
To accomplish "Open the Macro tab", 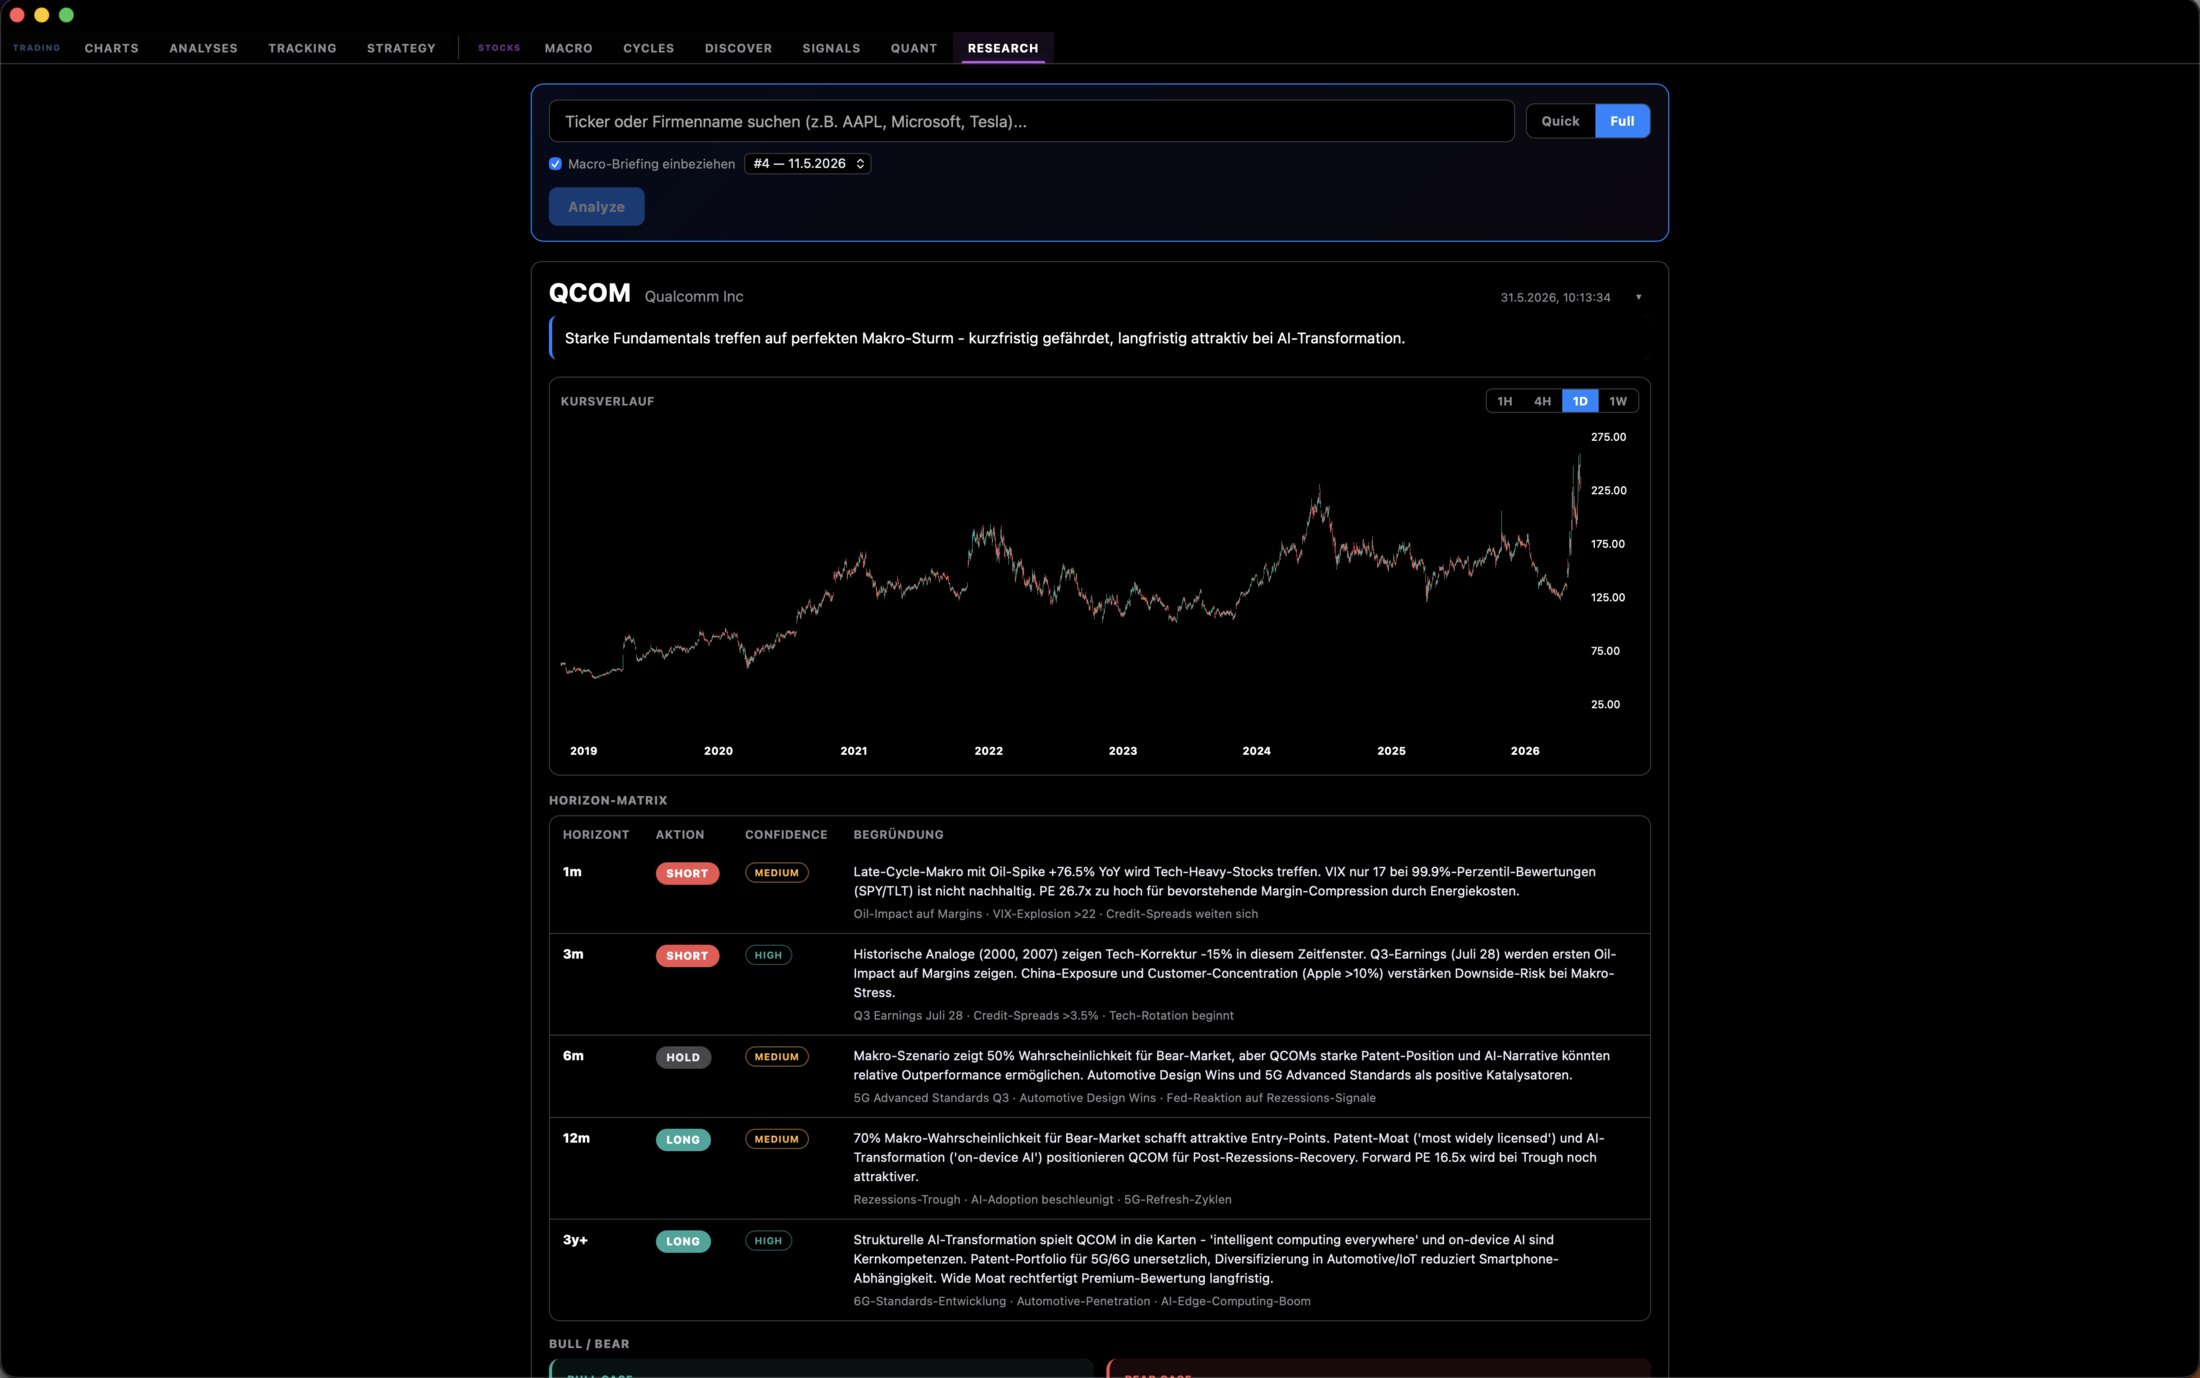I will pyautogui.click(x=568, y=48).
